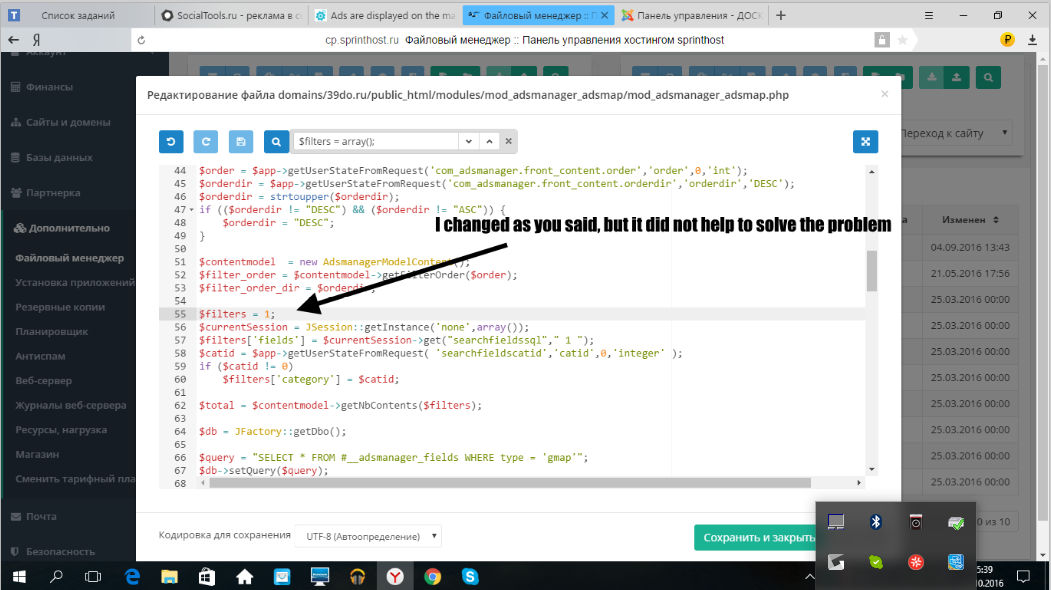
Task: Open taskbar search magnifier
Action: click(x=56, y=577)
